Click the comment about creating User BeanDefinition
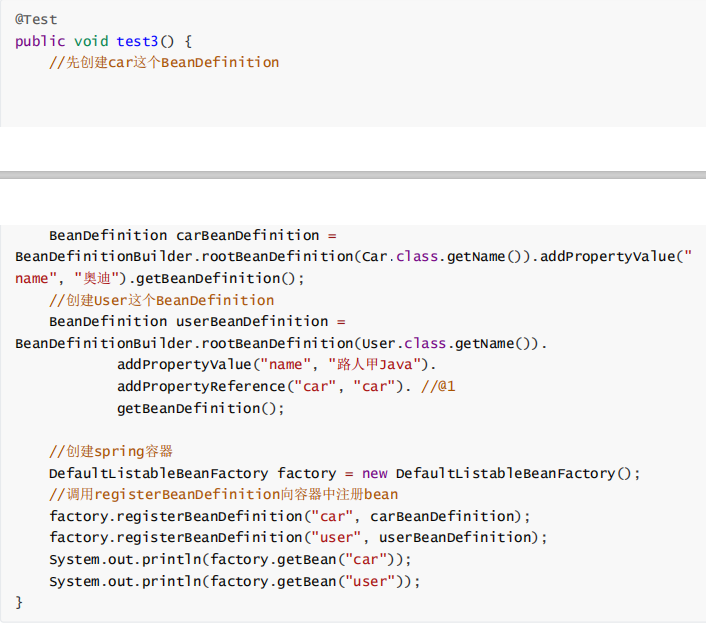 [161, 300]
